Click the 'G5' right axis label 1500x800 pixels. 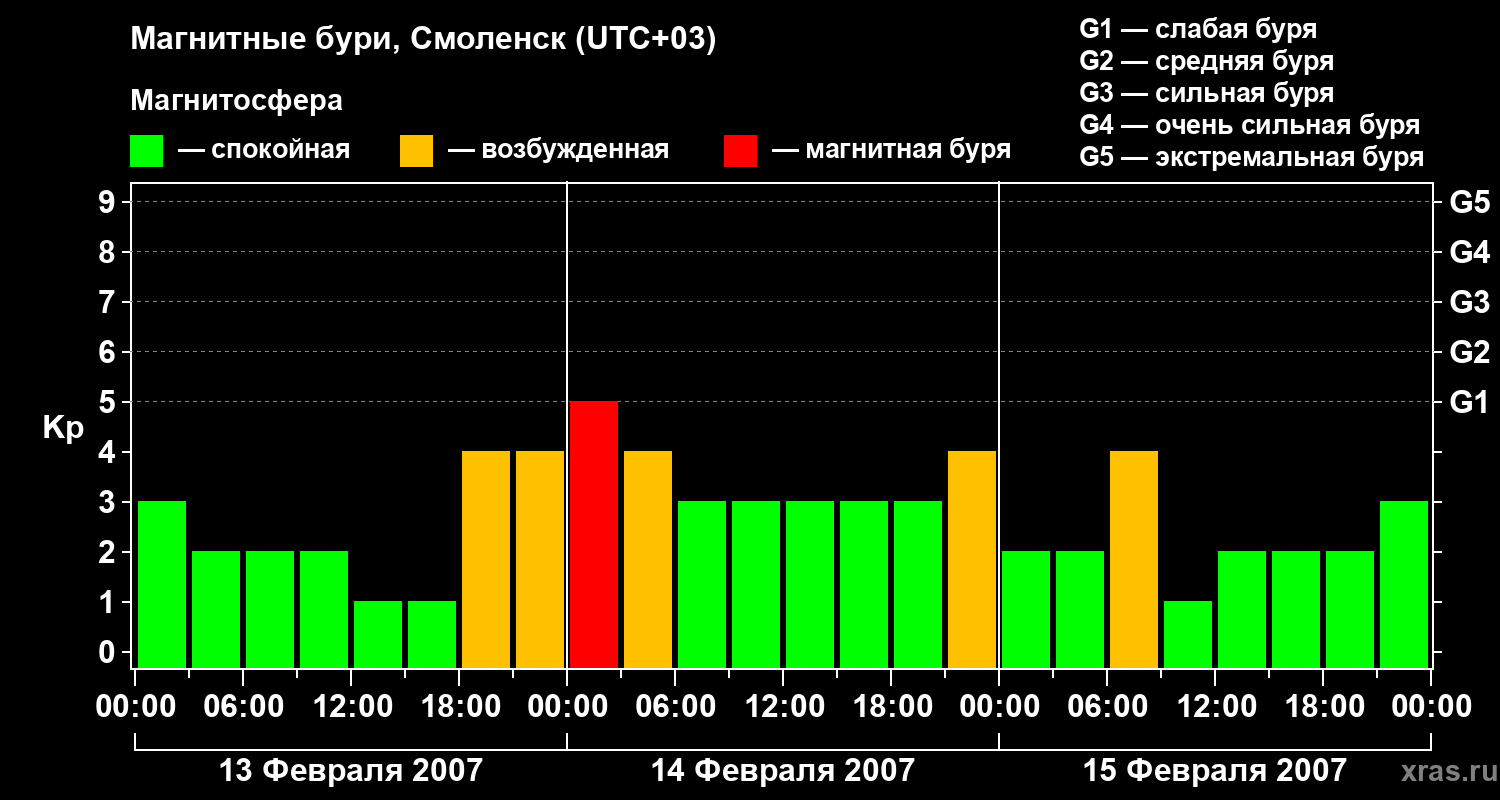[1469, 202]
